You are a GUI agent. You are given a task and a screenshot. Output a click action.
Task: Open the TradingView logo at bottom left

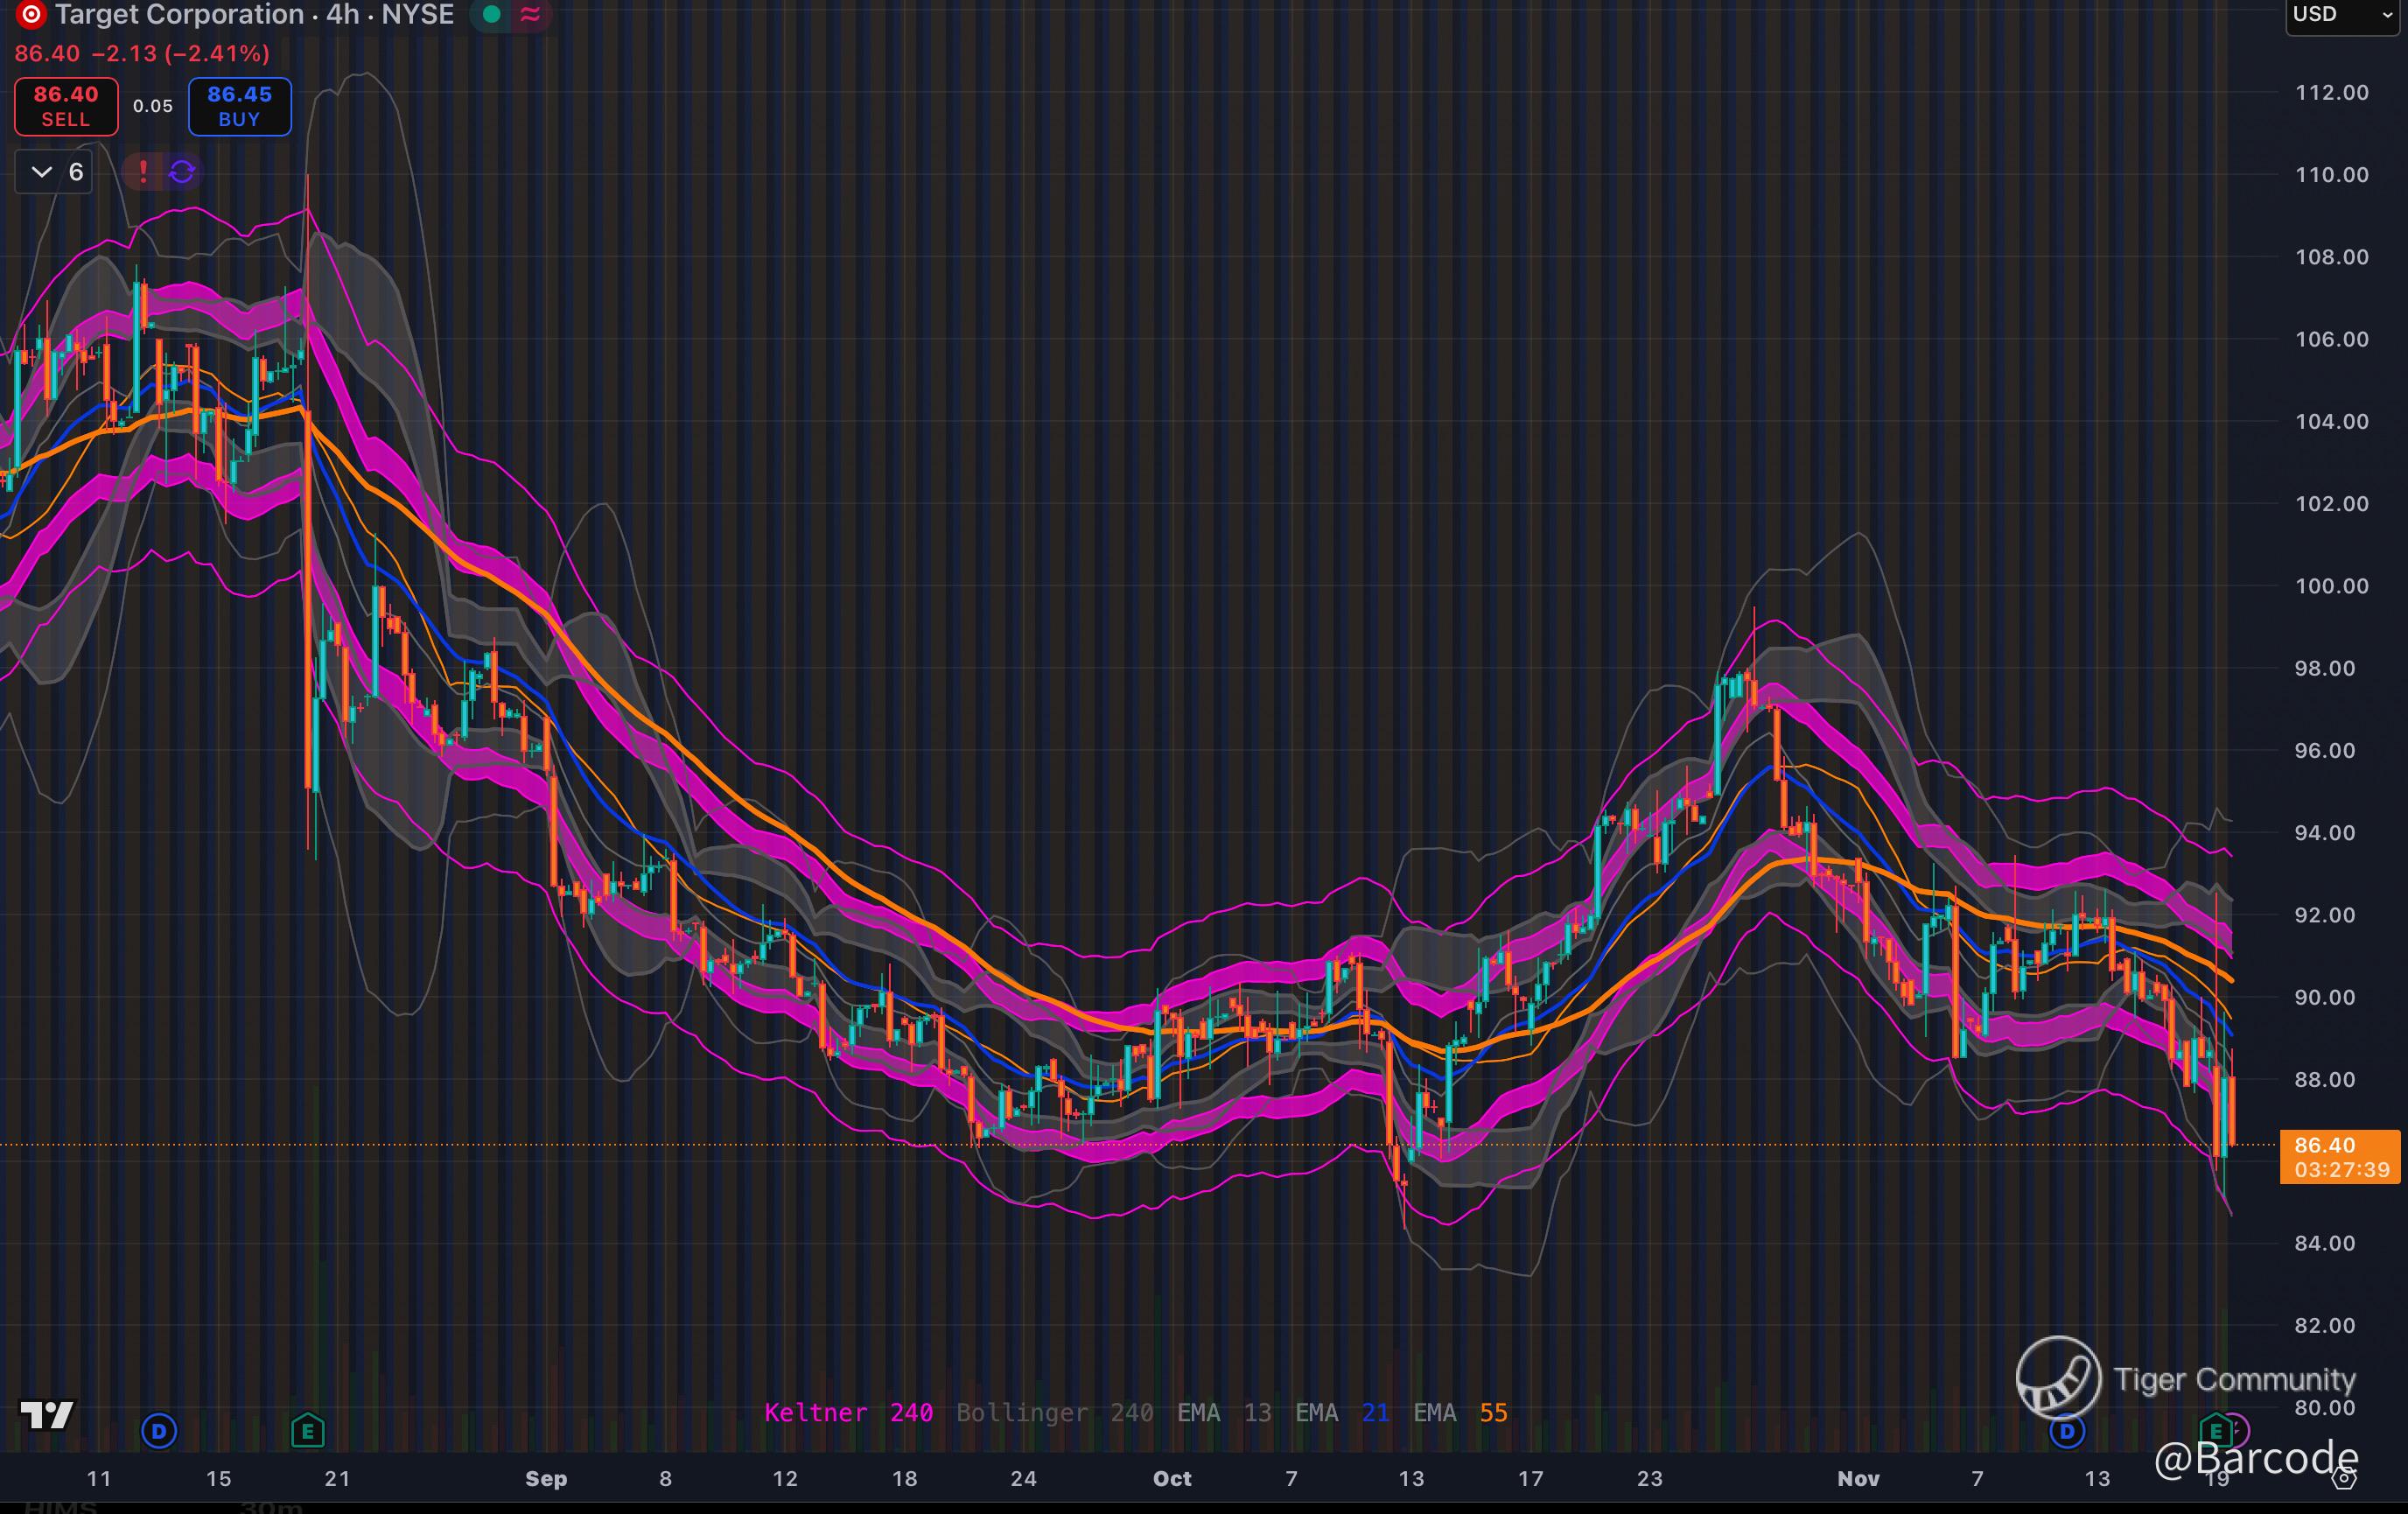point(47,1414)
